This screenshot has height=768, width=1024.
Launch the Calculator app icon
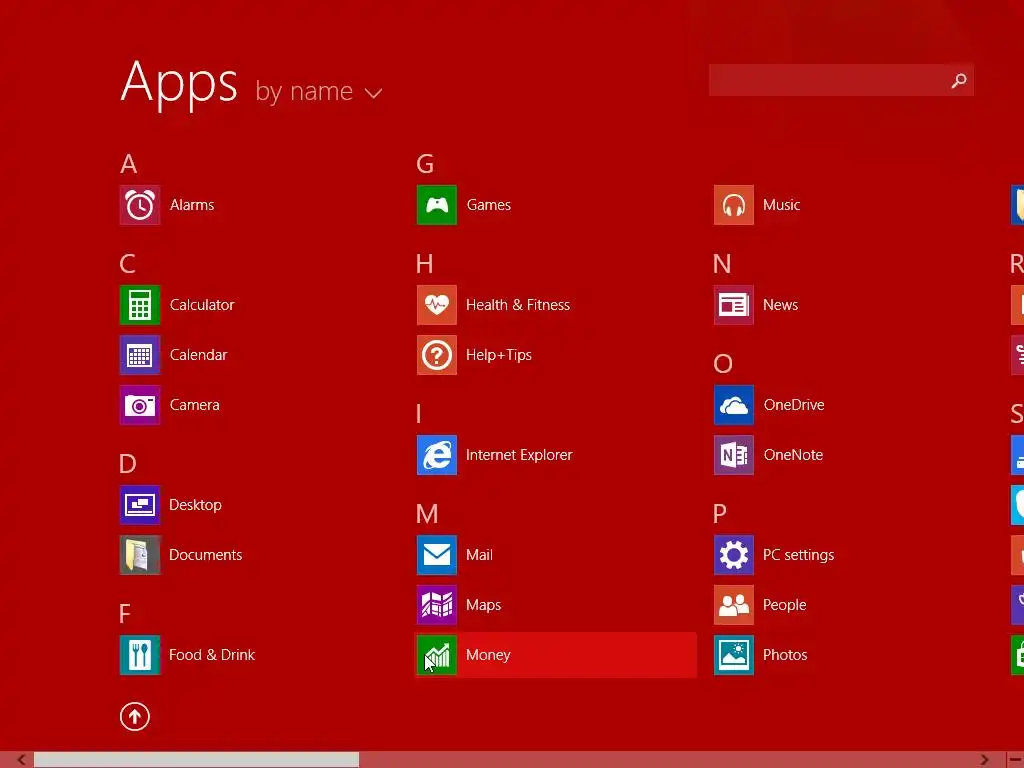[140, 305]
